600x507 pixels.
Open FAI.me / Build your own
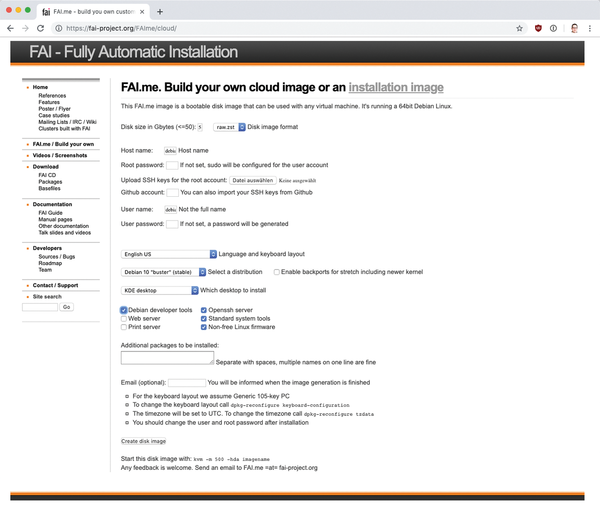pos(63,144)
